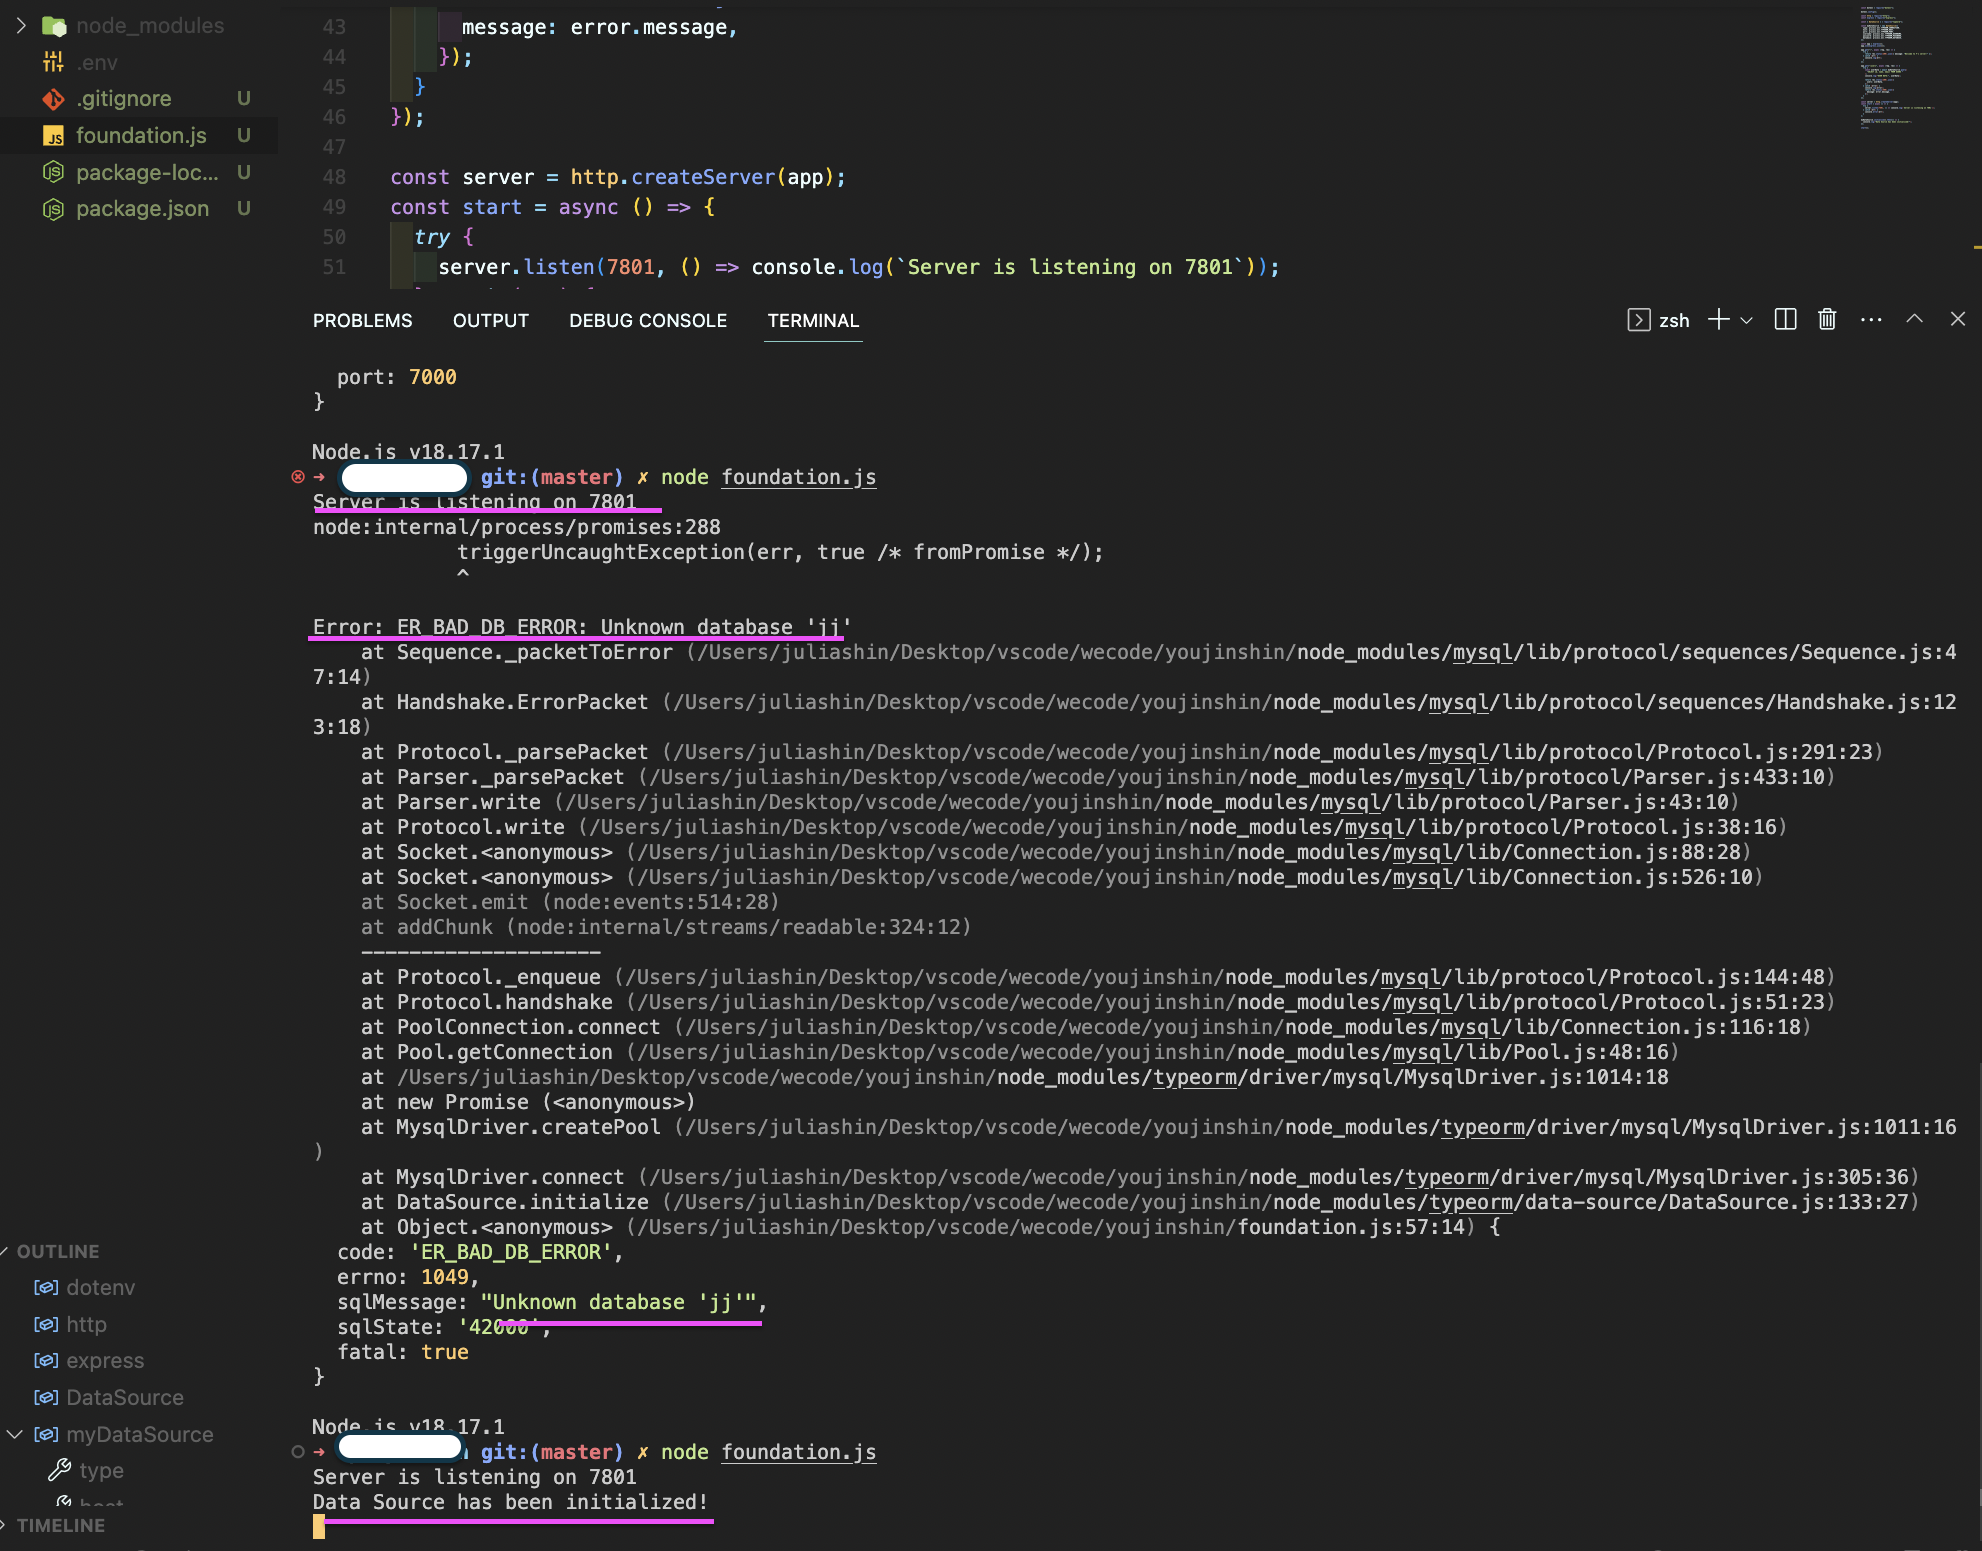Expand the TIMELINE section
This screenshot has width=1982, height=1551.
pyautogui.click(x=60, y=1525)
